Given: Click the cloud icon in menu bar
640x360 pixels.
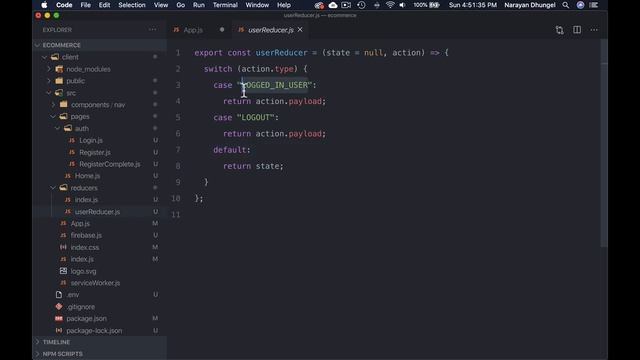Looking at the screenshot, I should pyautogui.click(x=333, y=5).
